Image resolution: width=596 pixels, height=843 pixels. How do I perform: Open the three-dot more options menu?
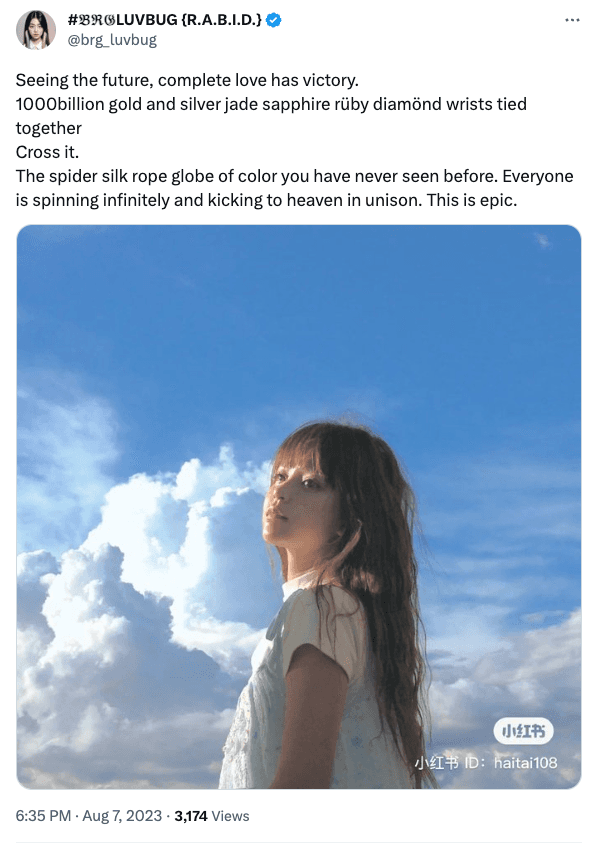(x=572, y=20)
